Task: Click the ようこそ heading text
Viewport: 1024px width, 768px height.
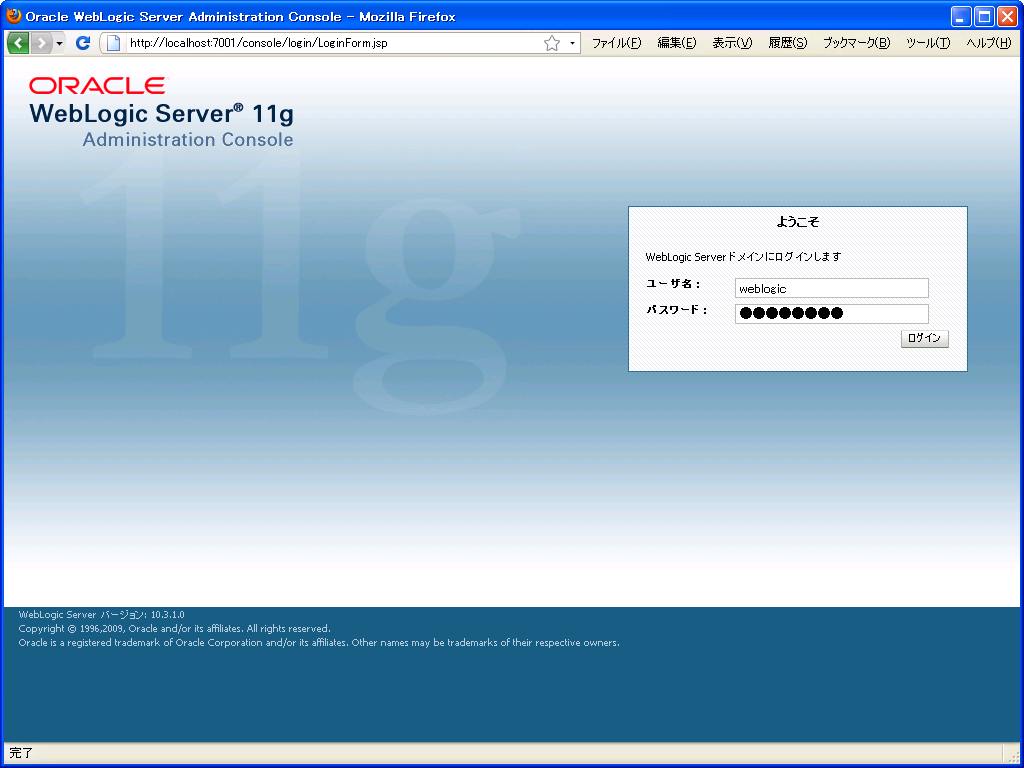Action: pos(797,222)
